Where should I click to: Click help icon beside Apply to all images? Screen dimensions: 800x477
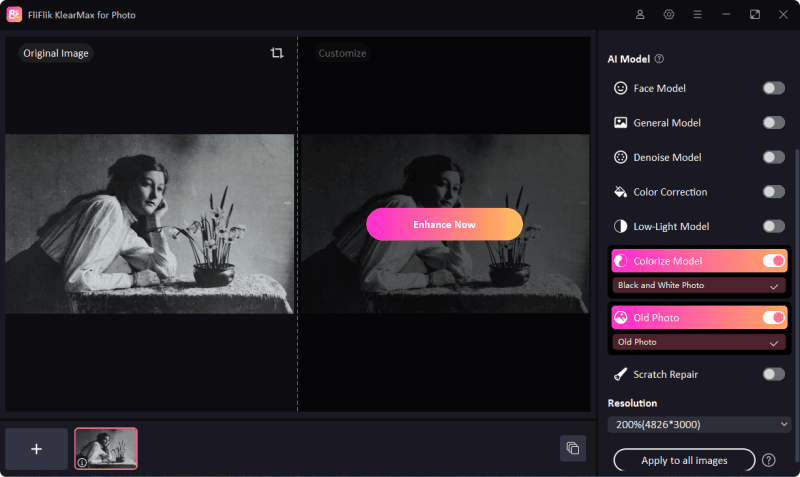(769, 460)
